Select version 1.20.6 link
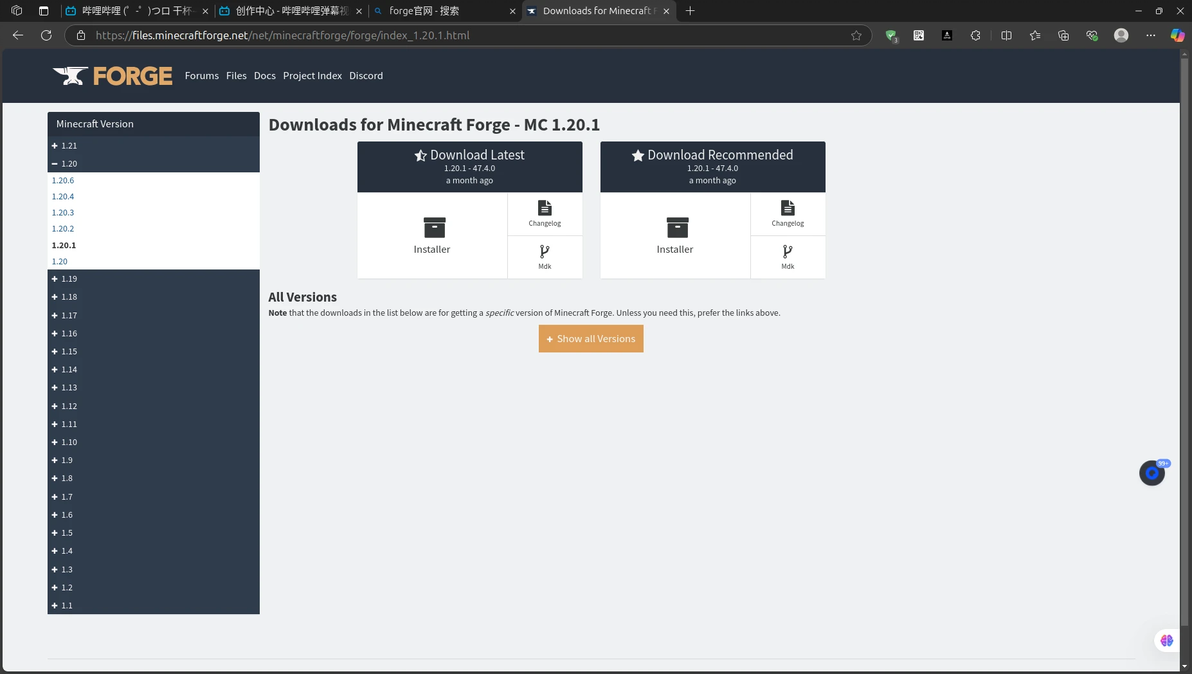 click(63, 180)
